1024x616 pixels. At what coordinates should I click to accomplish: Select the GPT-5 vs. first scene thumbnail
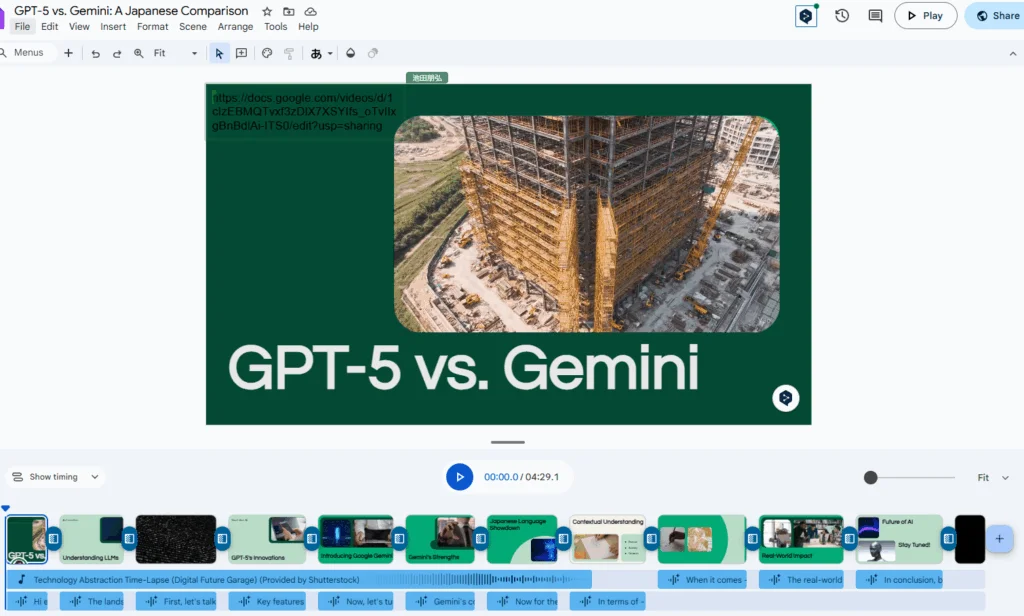click(x=27, y=539)
